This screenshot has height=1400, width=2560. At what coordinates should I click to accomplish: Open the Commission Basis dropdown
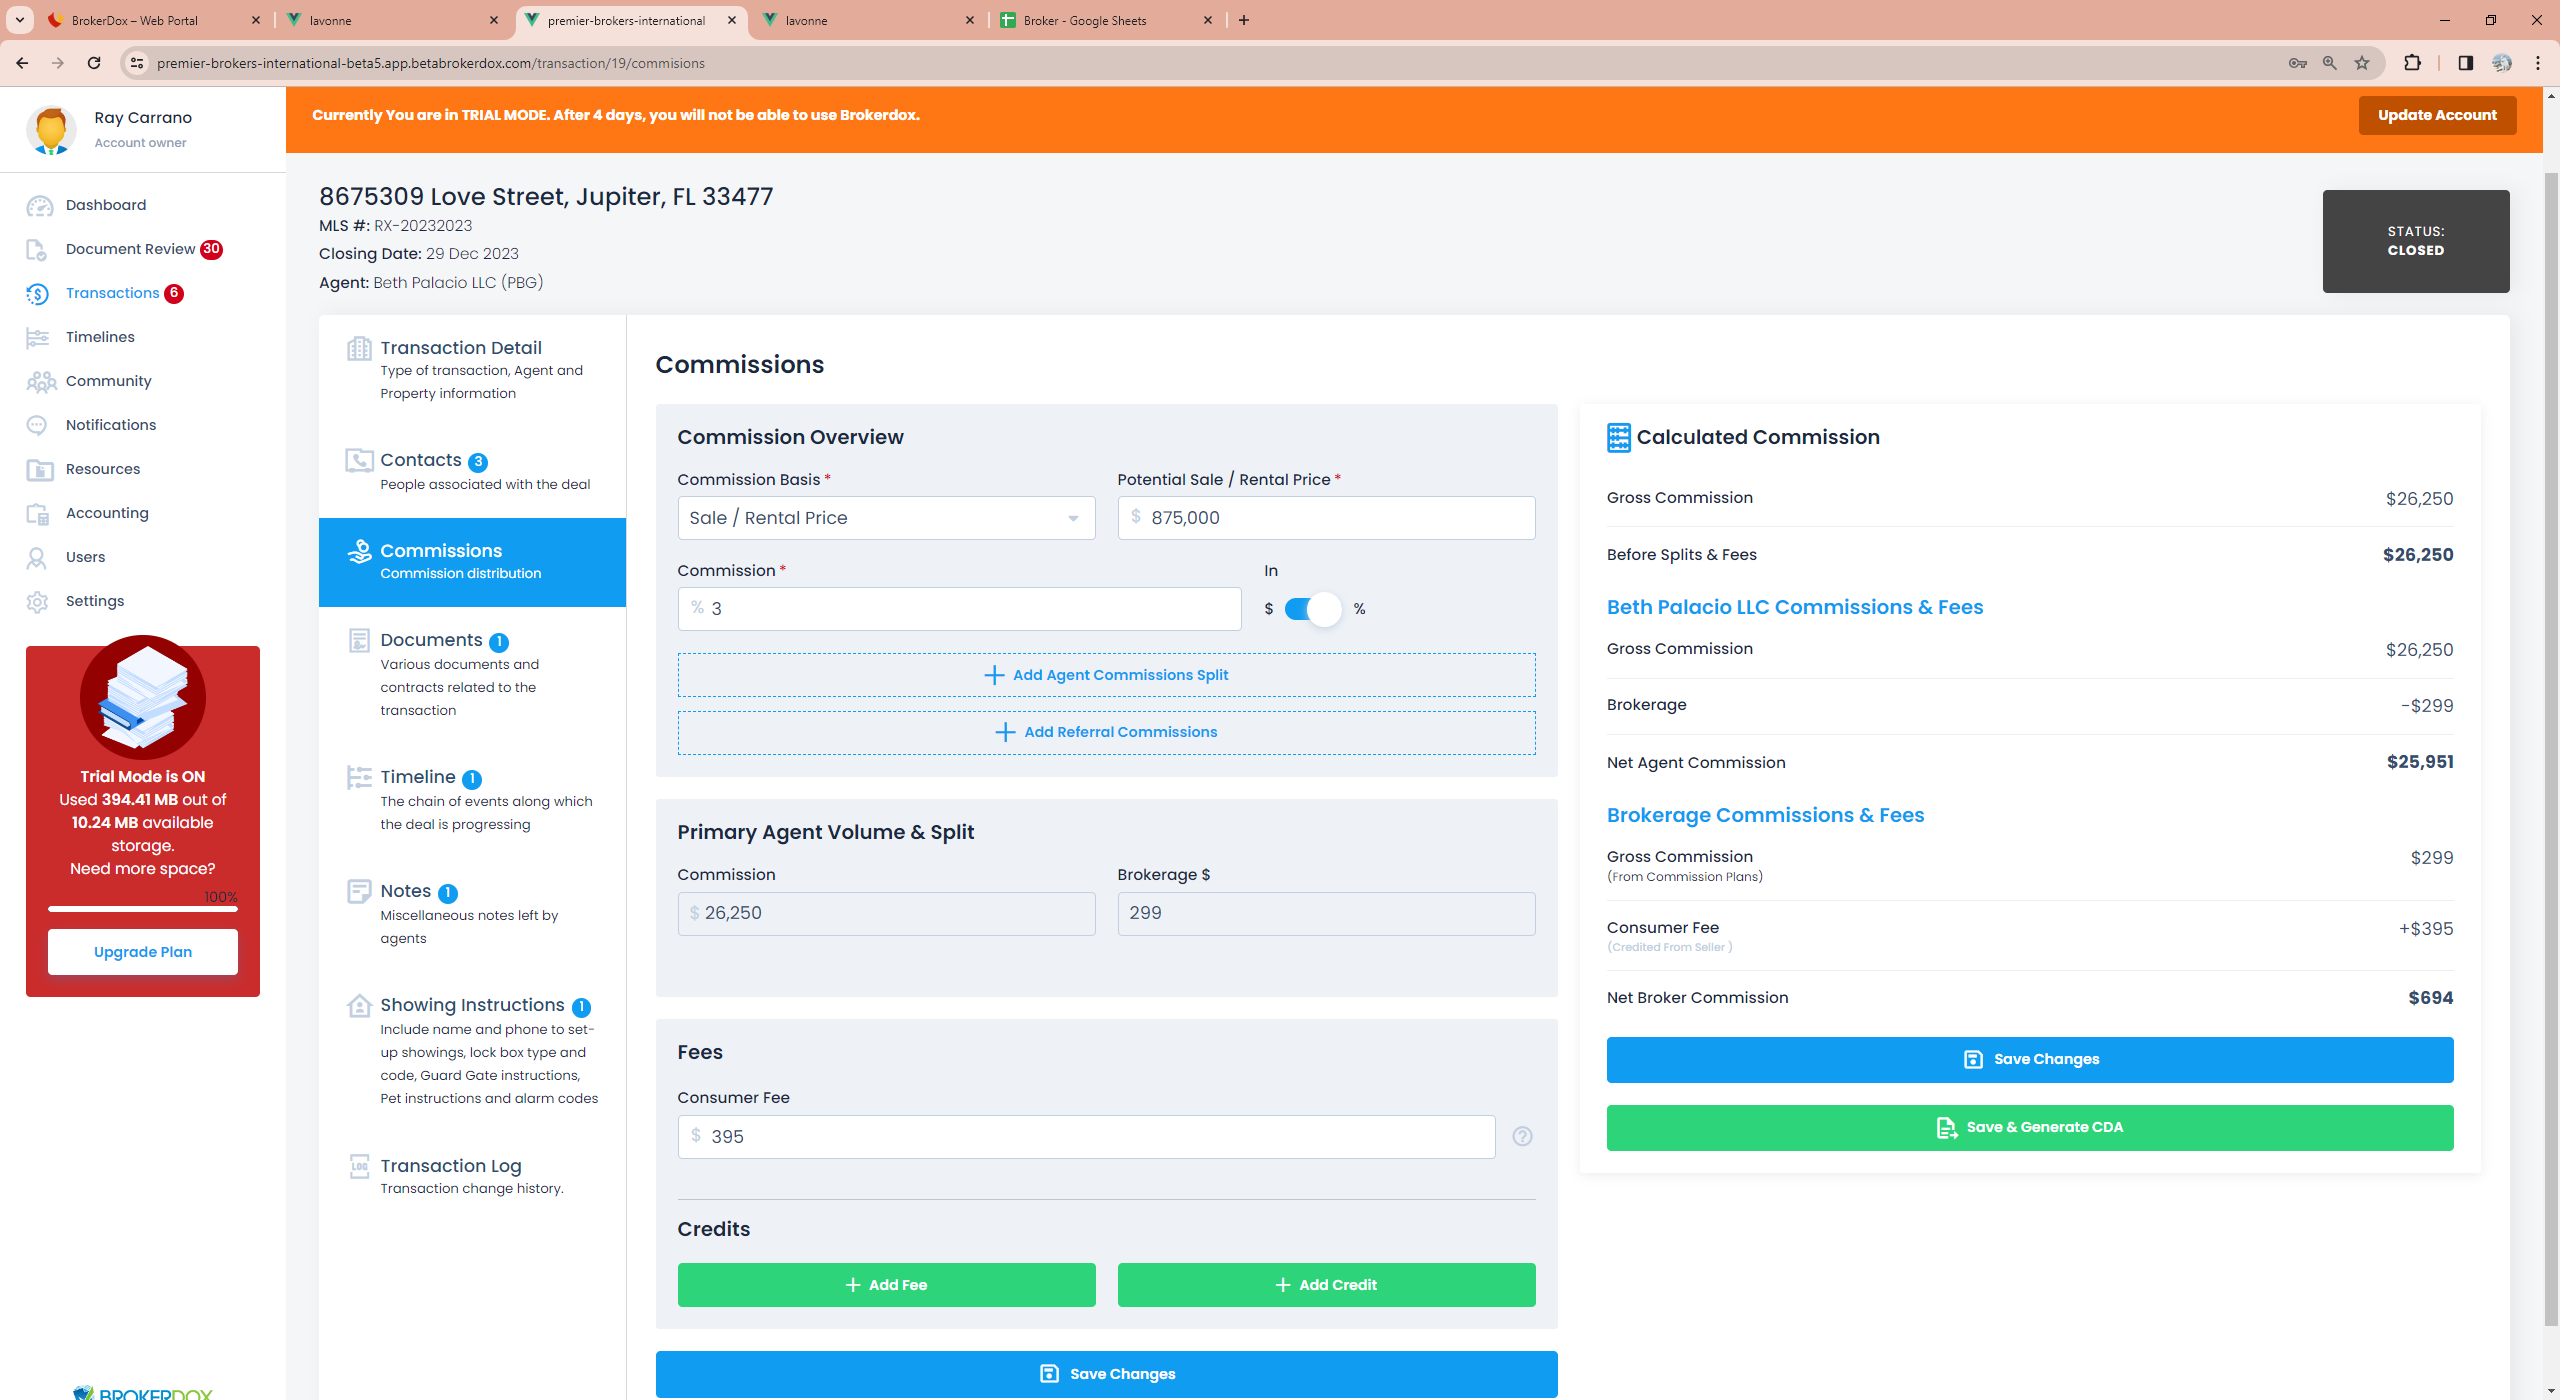pyautogui.click(x=886, y=518)
